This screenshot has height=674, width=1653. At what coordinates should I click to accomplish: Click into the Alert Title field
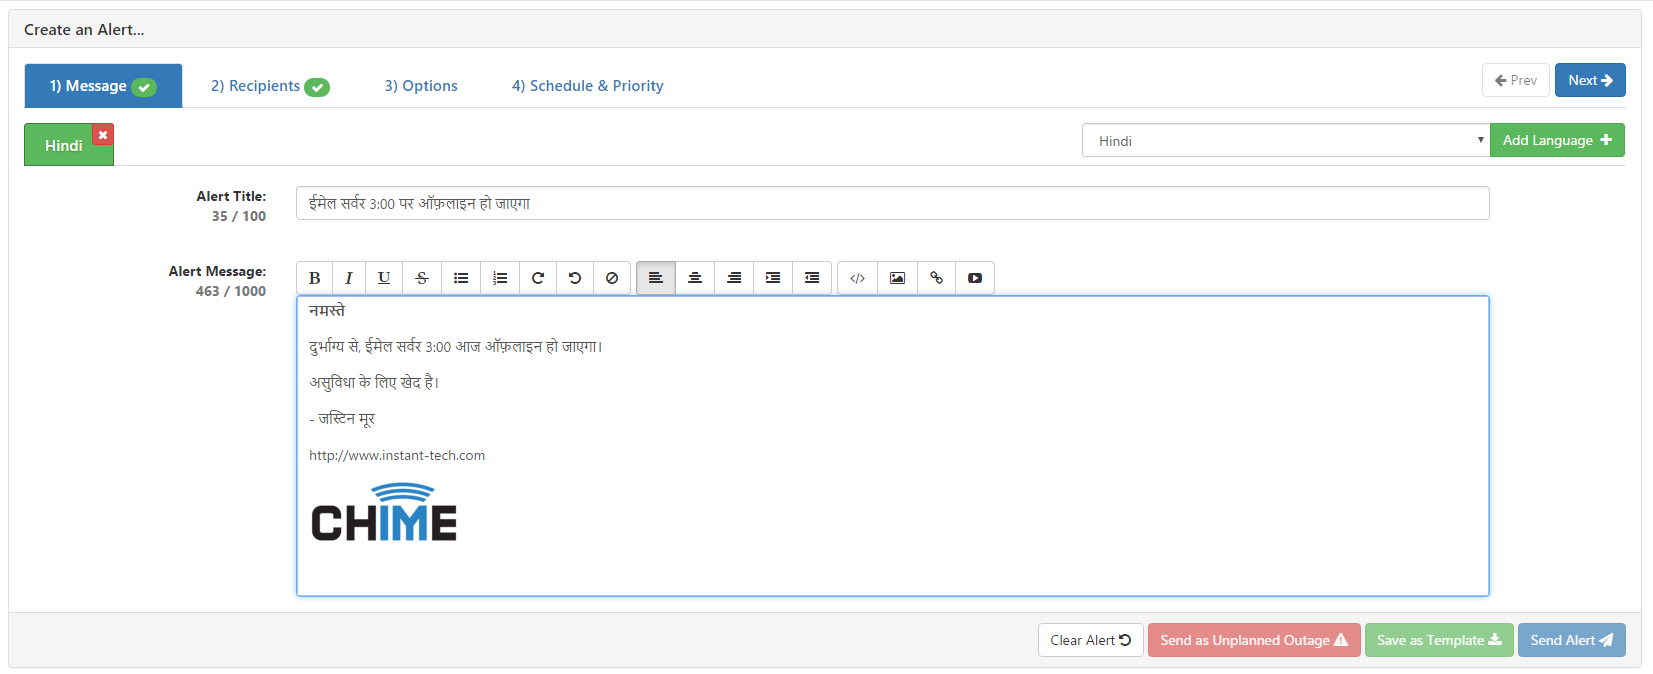(x=892, y=203)
